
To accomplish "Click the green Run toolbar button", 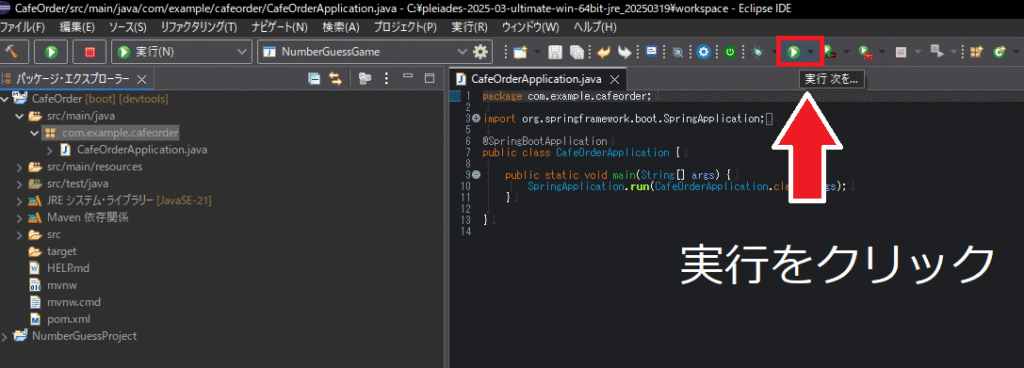I will click(x=793, y=52).
